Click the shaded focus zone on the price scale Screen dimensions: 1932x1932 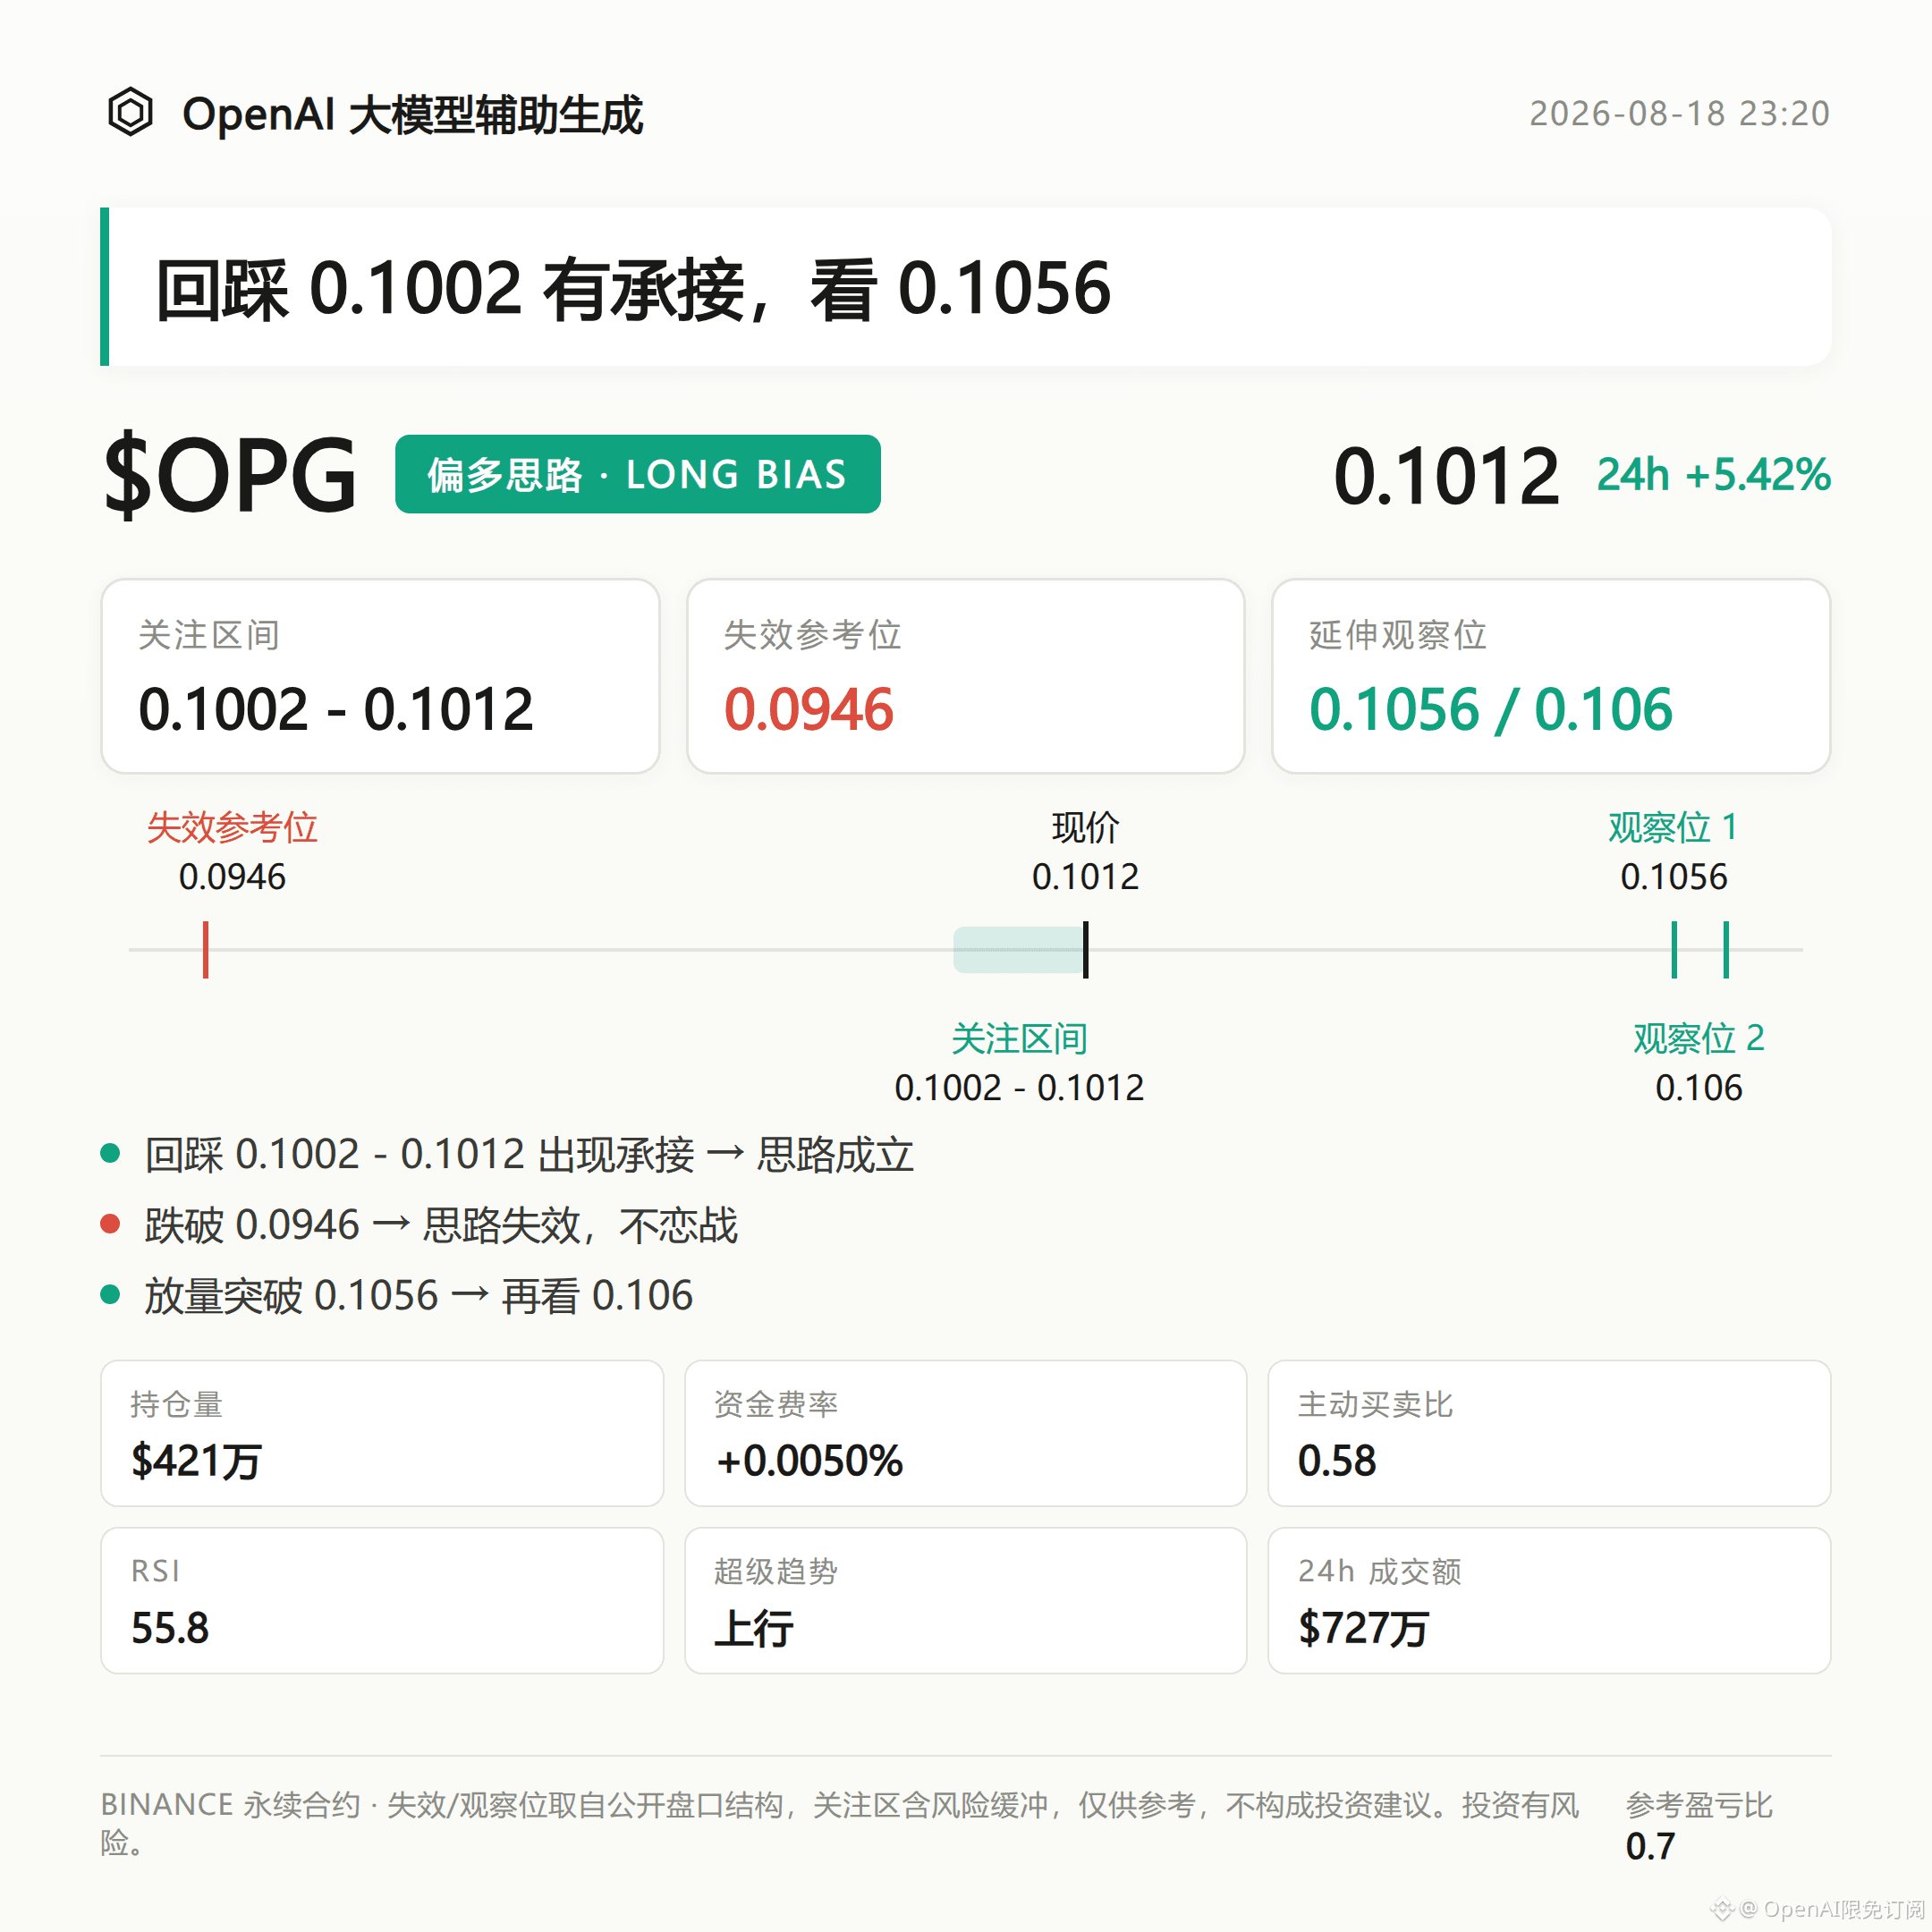click(1018, 950)
